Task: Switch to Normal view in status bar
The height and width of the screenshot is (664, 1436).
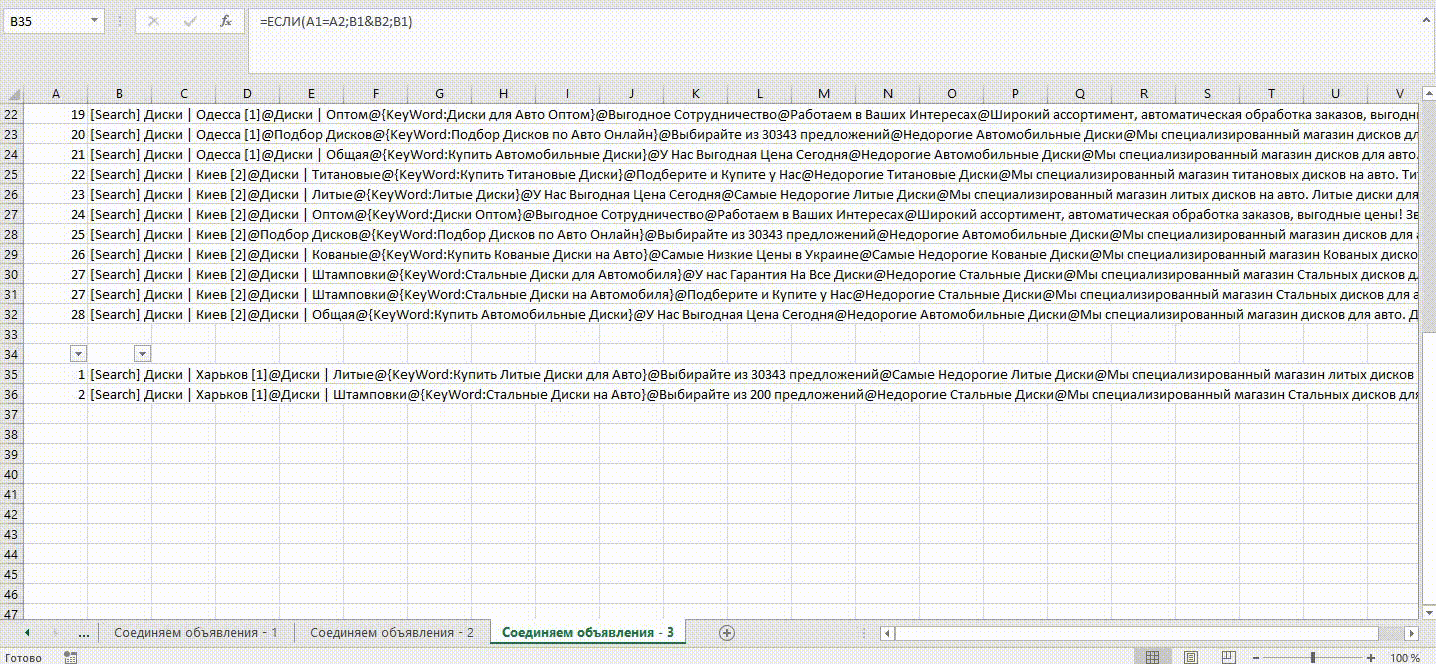Action: [x=1153, y=657]
